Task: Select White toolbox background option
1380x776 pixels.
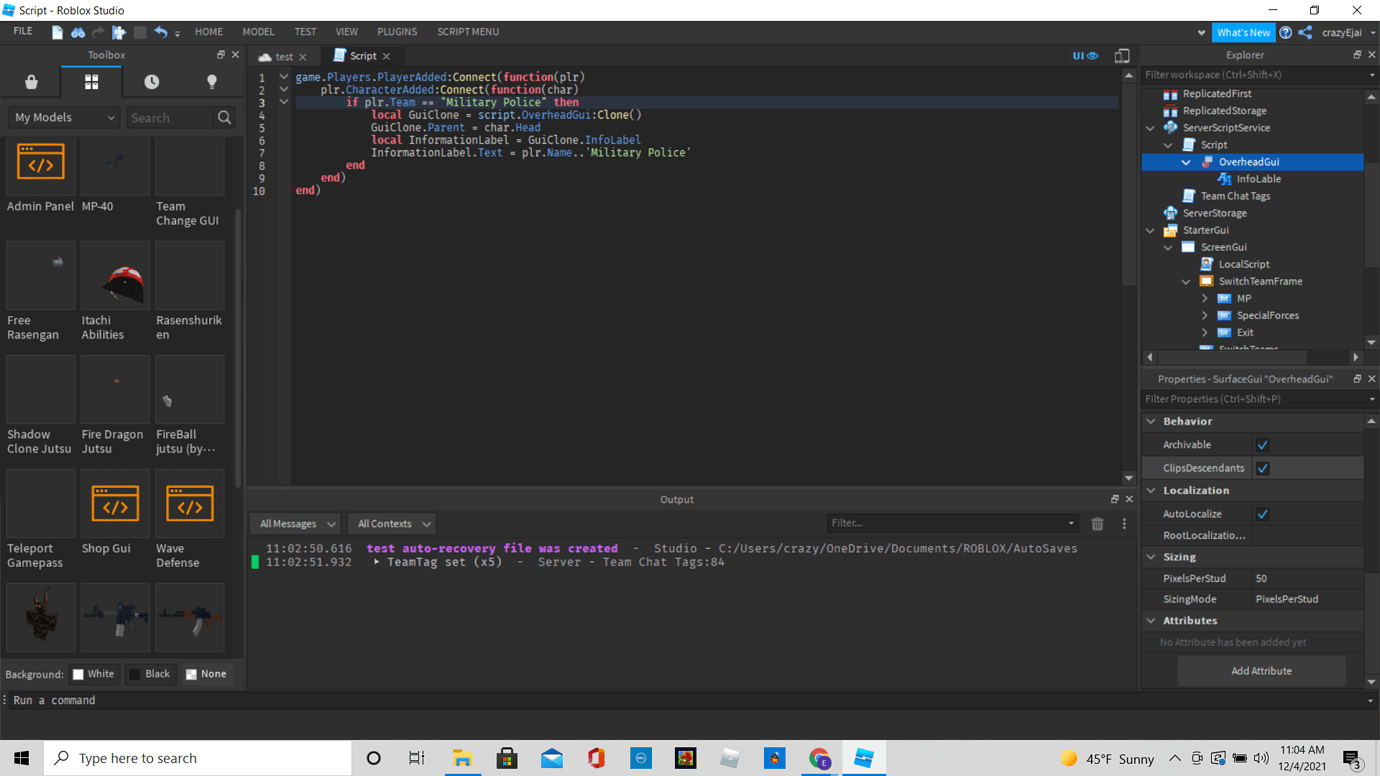Action: pyautogui.click(x=93, y=674)
